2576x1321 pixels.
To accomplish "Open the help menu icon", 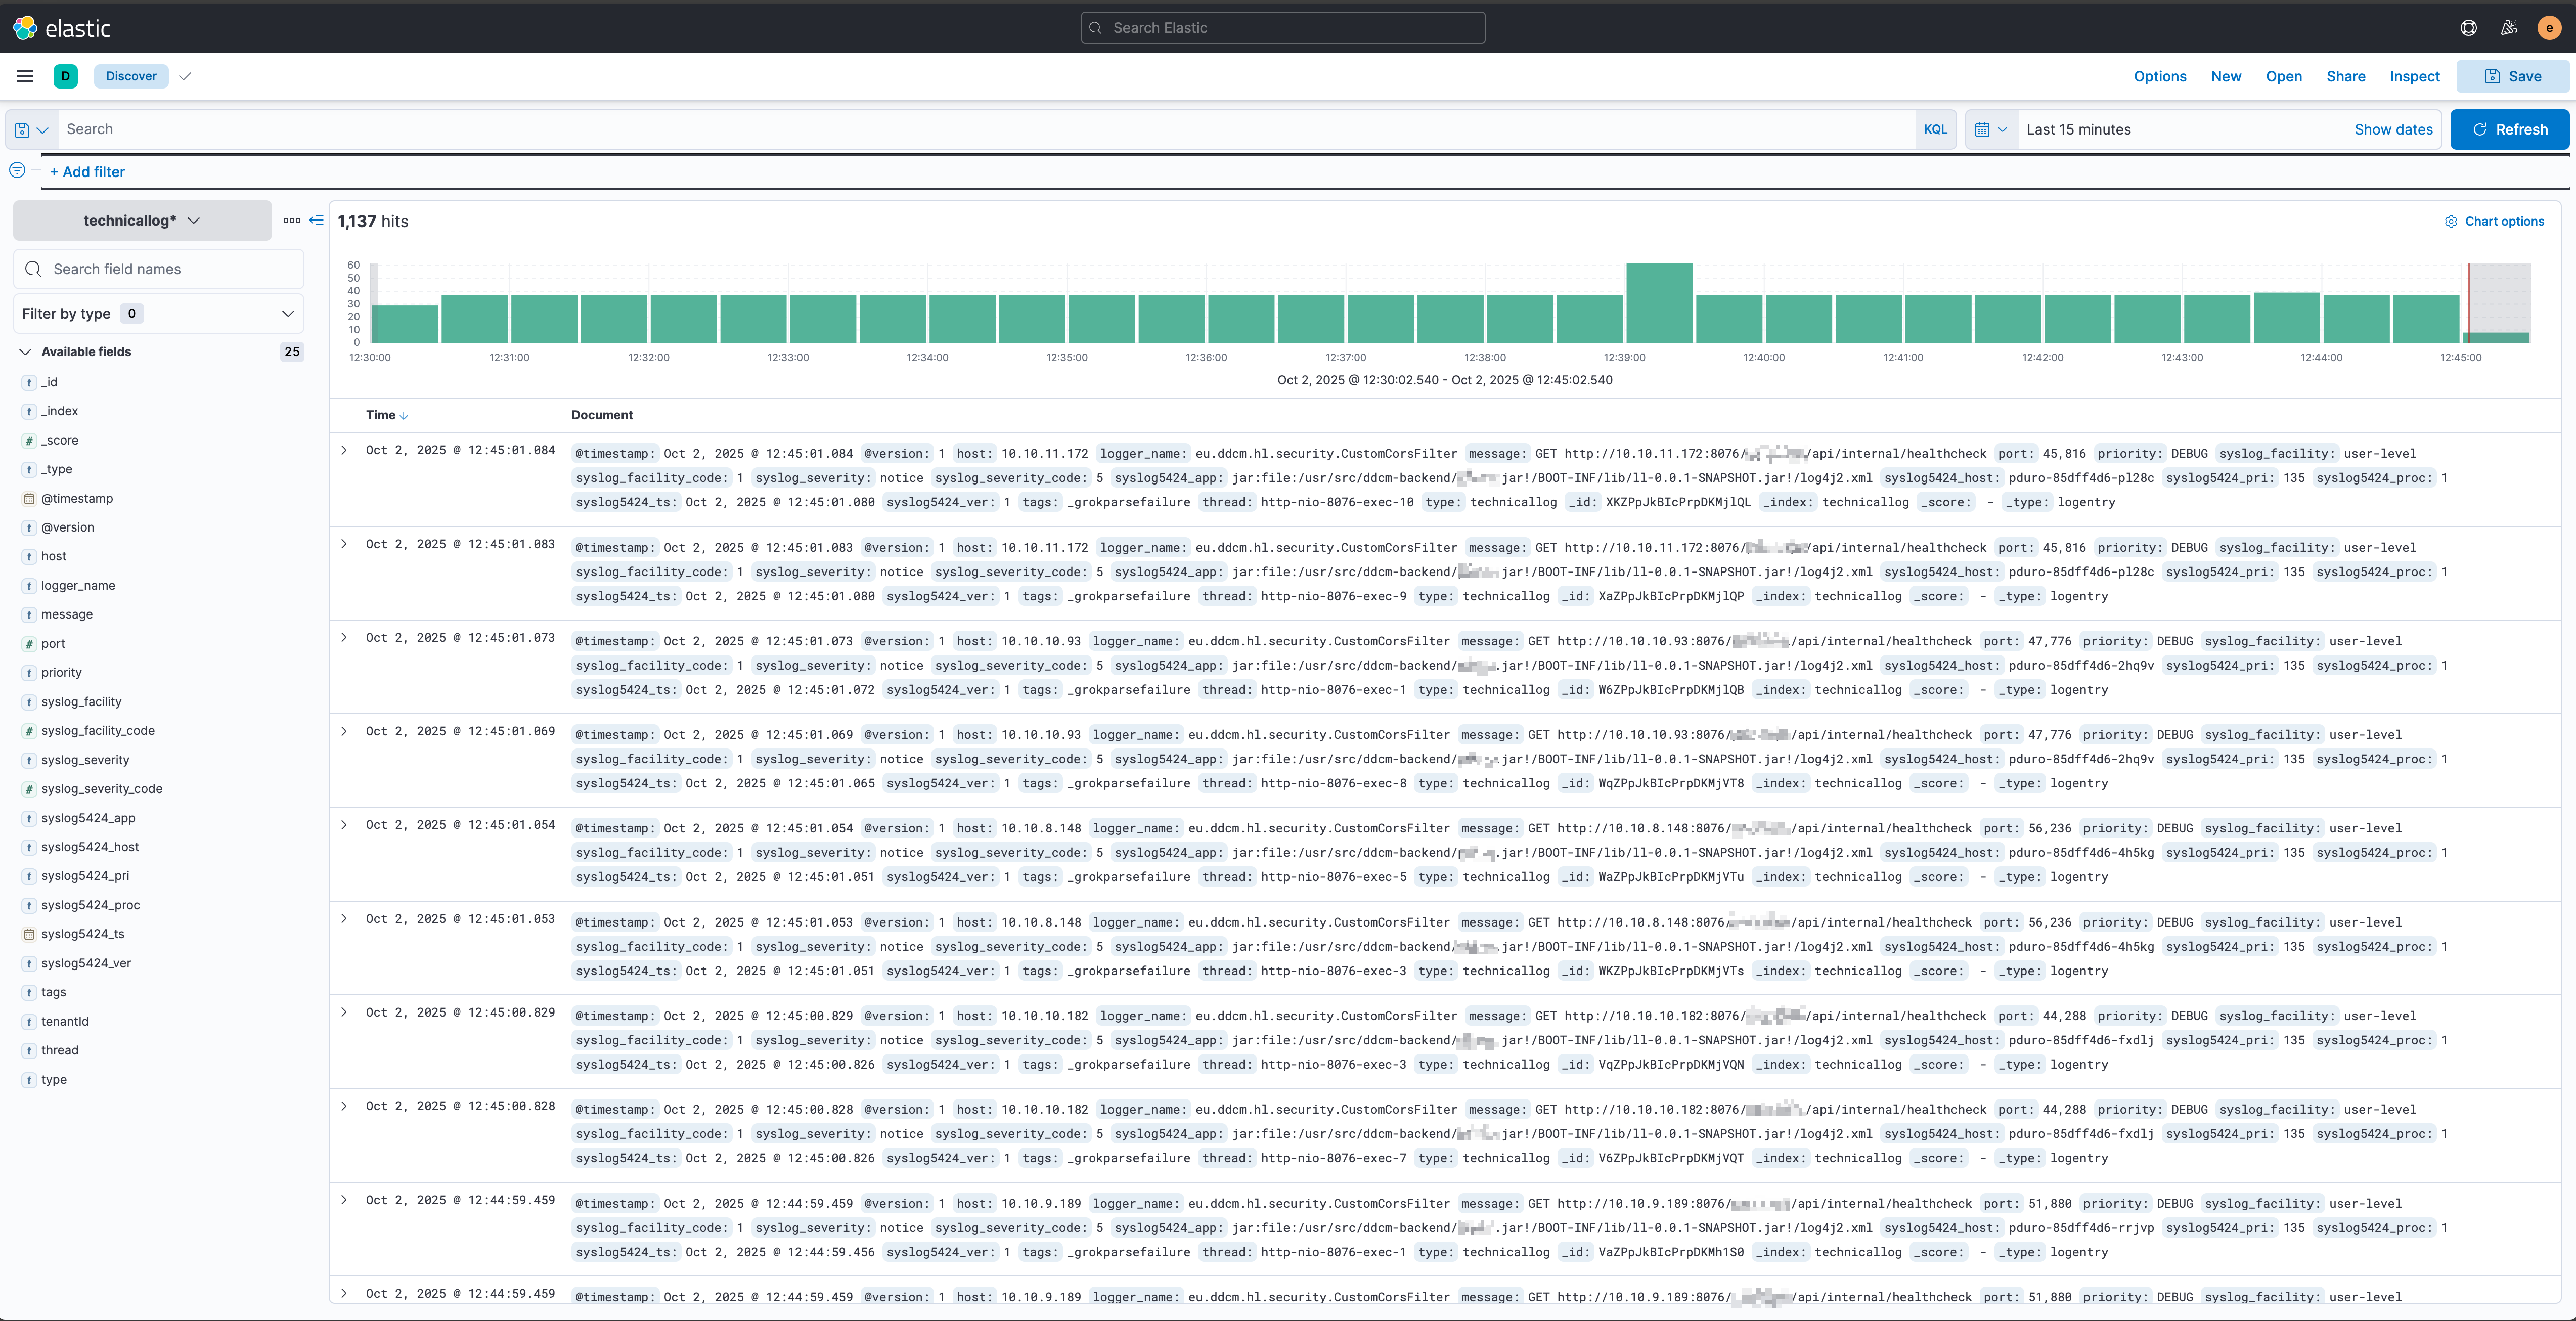I will (x=2468, y=28).
